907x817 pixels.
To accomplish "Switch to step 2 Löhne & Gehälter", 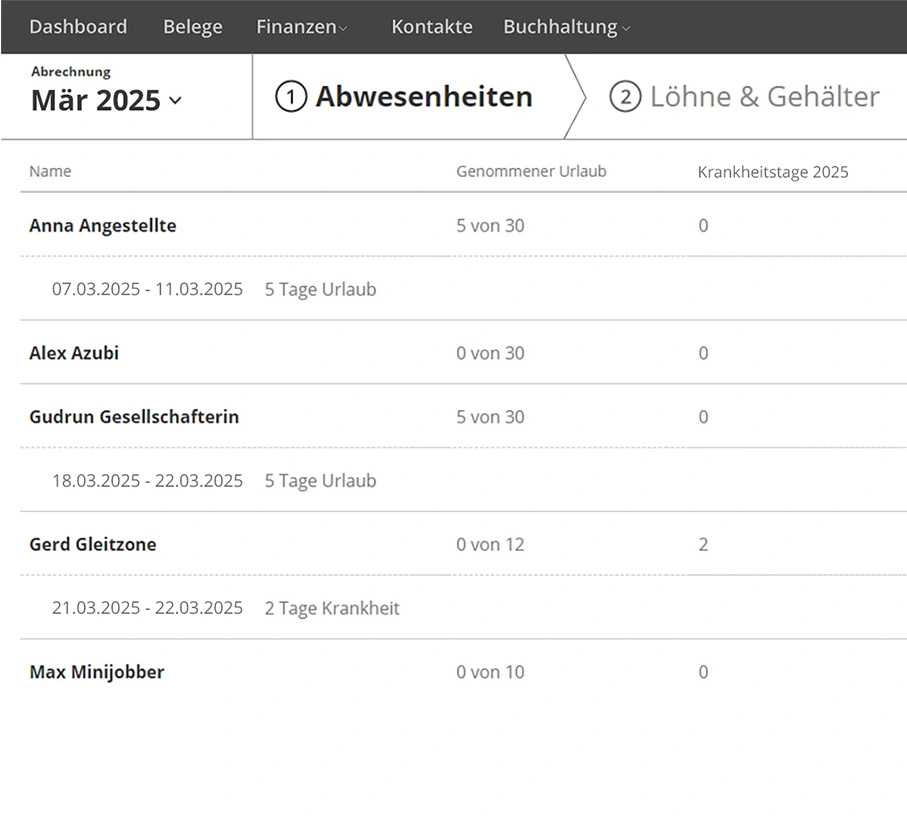I will (764, 97).
